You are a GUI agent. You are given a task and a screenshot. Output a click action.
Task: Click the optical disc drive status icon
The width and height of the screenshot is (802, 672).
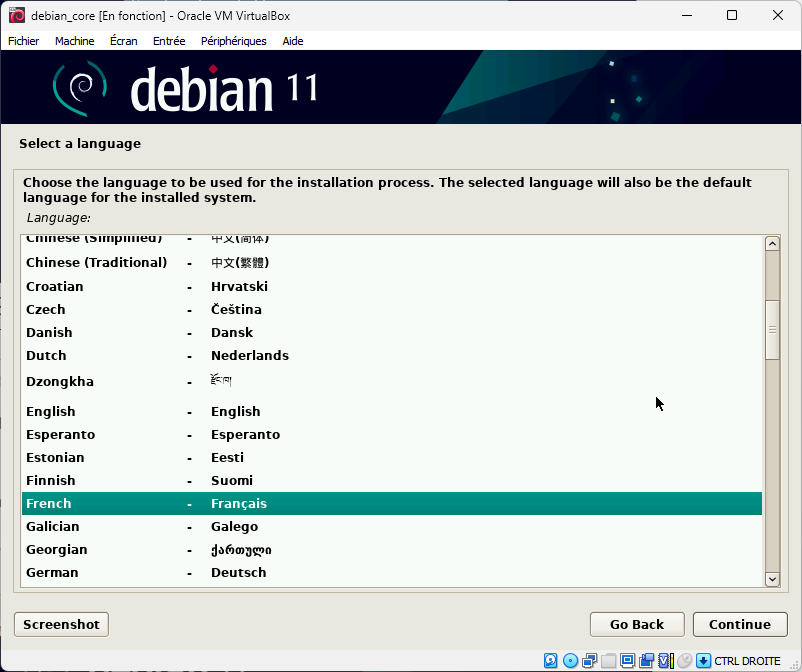click(x=570, y=660)
